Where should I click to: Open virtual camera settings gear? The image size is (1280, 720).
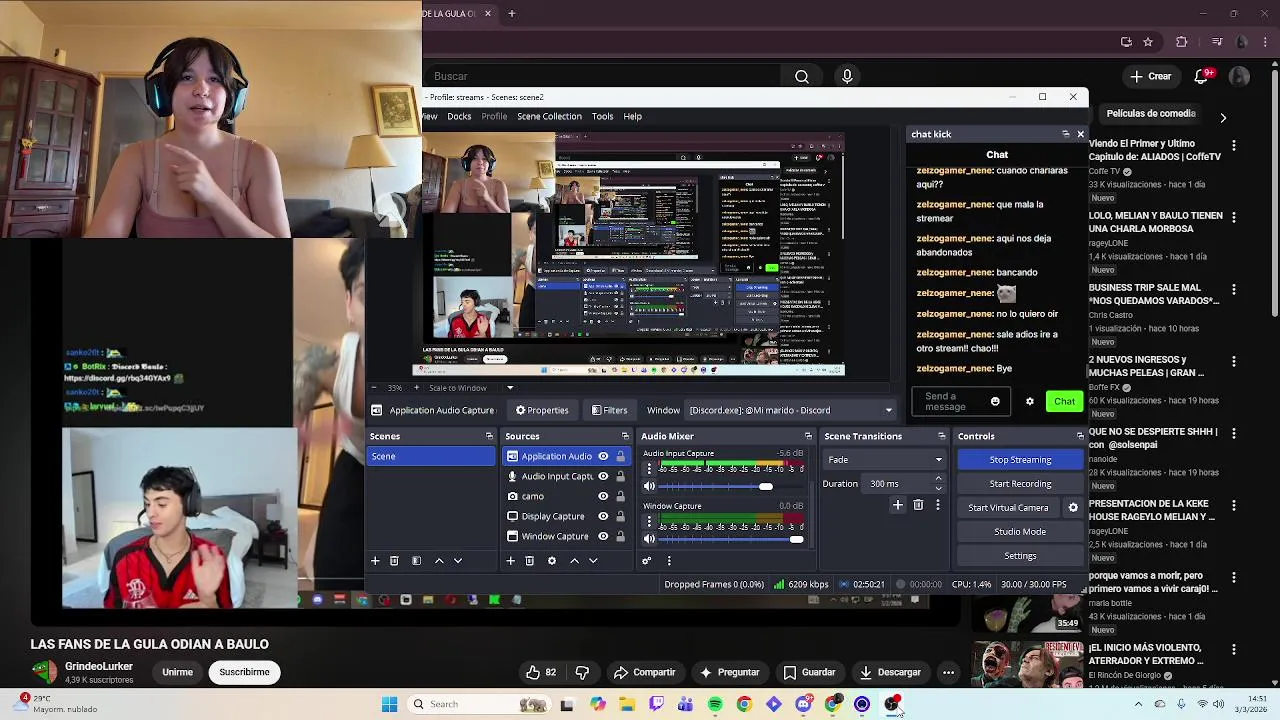[x=1073, y=508]
